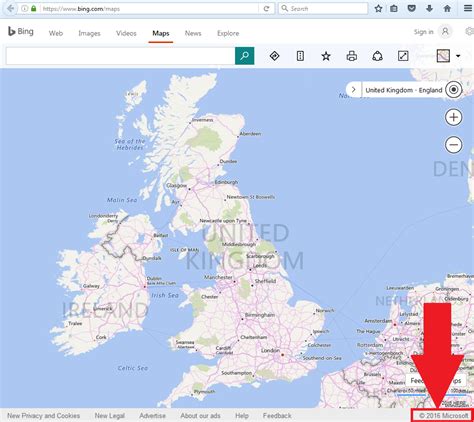The image size is (474, 422).
Task: Open Bing settings gear icon
Action: point(469,32)
